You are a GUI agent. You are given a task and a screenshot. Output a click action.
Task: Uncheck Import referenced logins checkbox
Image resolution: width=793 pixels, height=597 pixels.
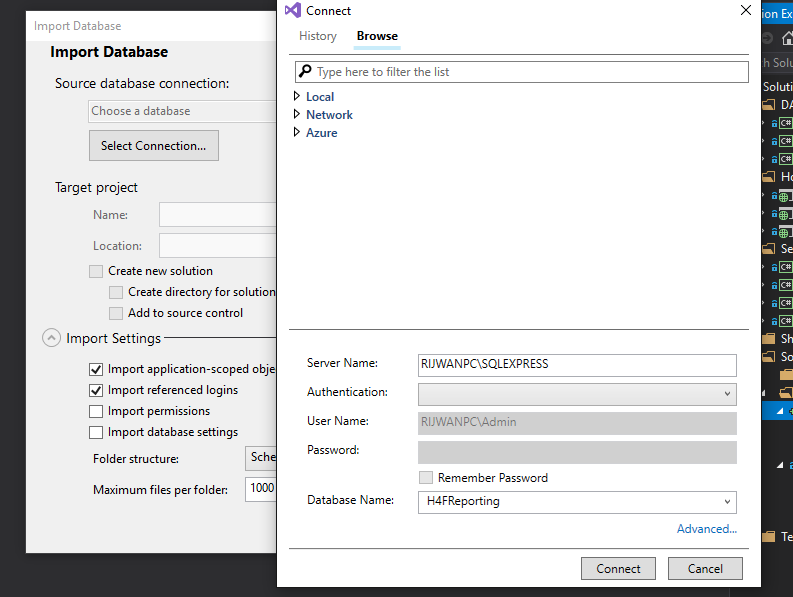pos(96,390)
